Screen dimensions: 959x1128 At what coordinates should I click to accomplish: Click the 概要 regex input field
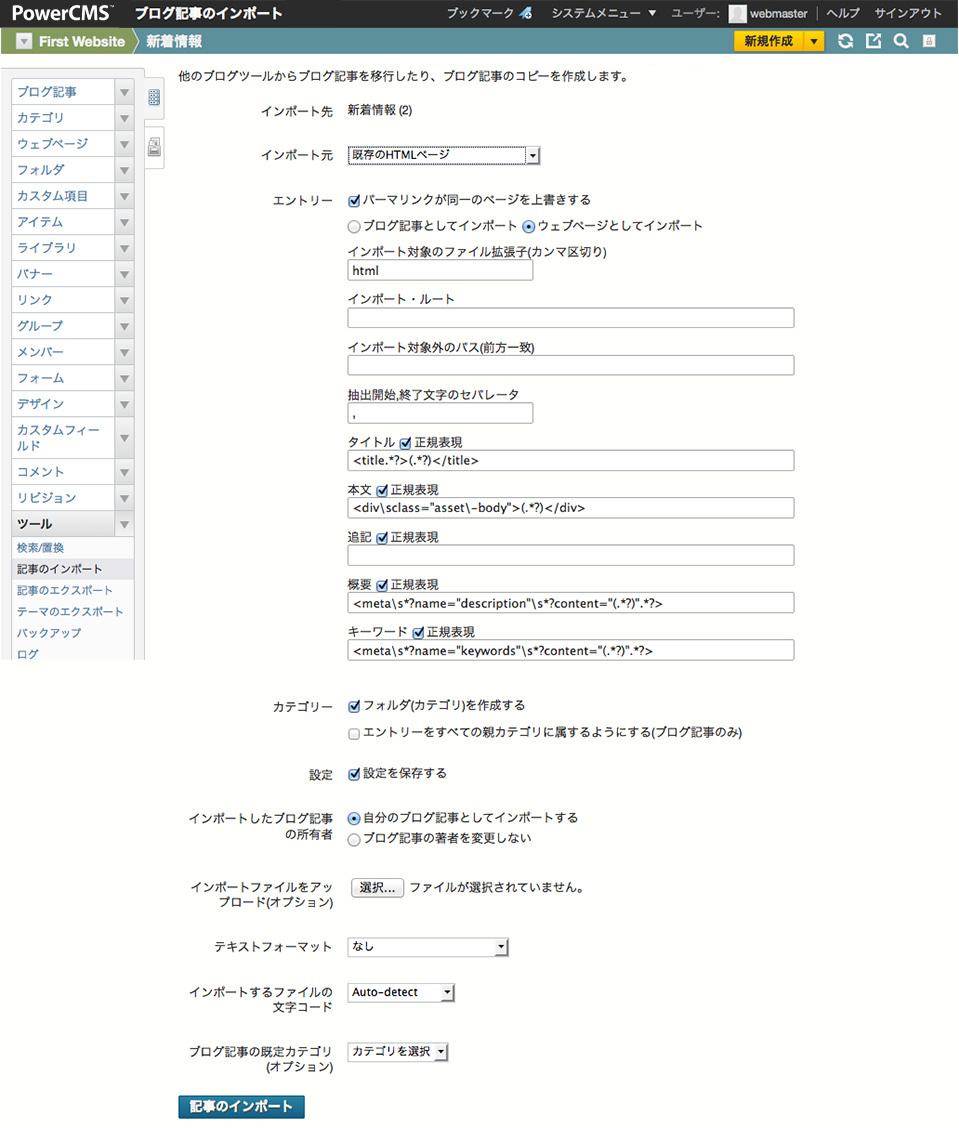click(x=571, y=603)
